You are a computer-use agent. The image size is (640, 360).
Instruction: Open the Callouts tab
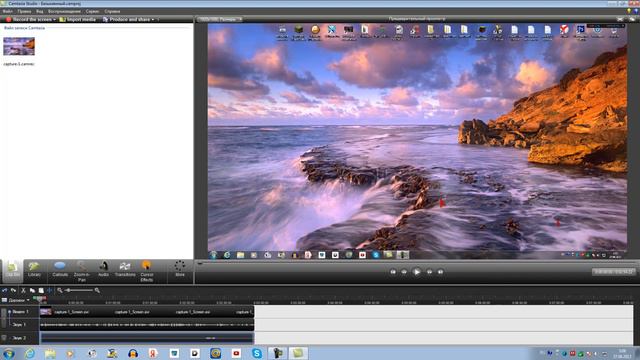click(x=60, y=270)
